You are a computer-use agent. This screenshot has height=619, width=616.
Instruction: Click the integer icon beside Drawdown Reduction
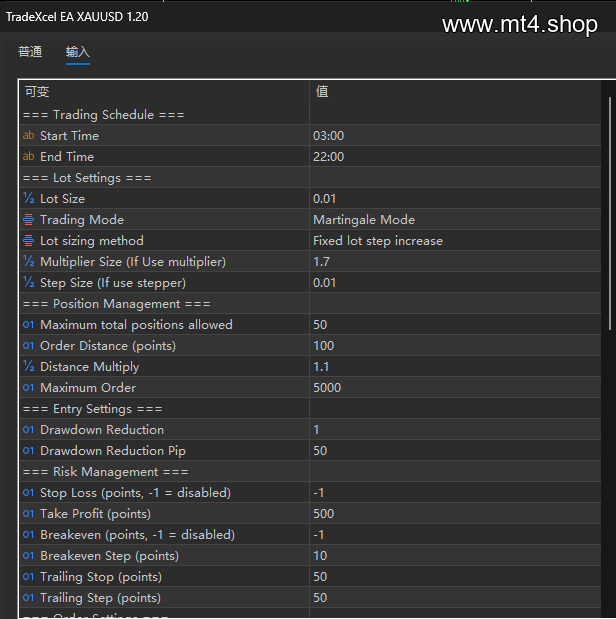click(28, 430)
